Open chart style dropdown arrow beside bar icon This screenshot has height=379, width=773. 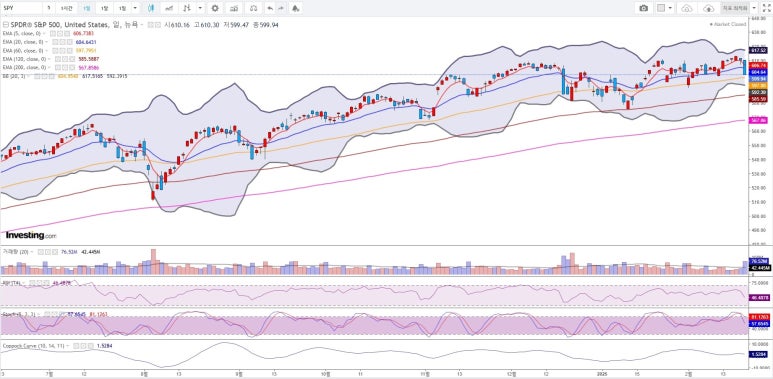pyautogui.click(x=200, y=8)
